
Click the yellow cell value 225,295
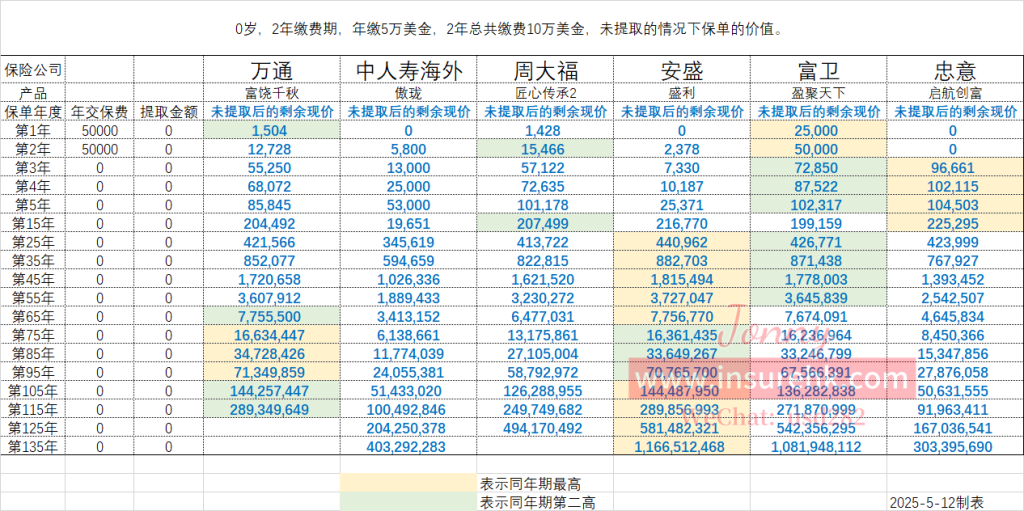coord(955,224)
